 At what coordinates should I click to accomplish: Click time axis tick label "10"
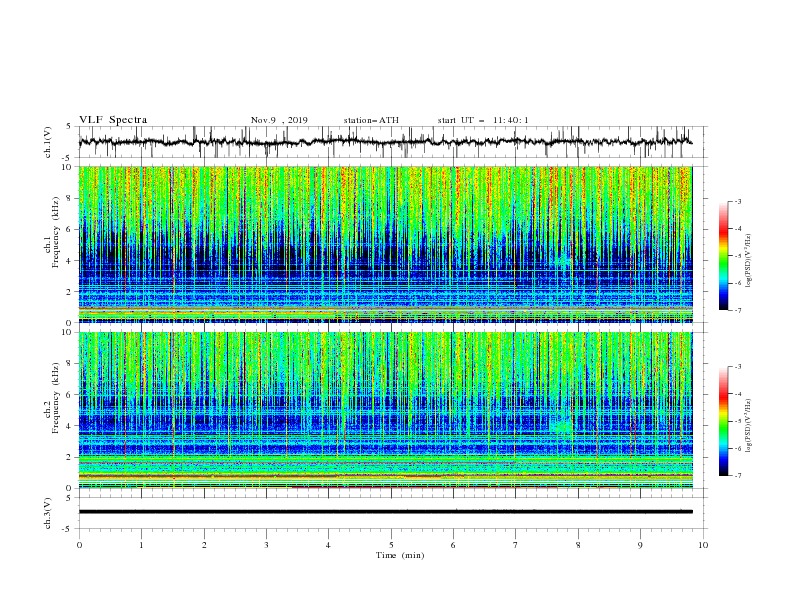click(703, 545)
